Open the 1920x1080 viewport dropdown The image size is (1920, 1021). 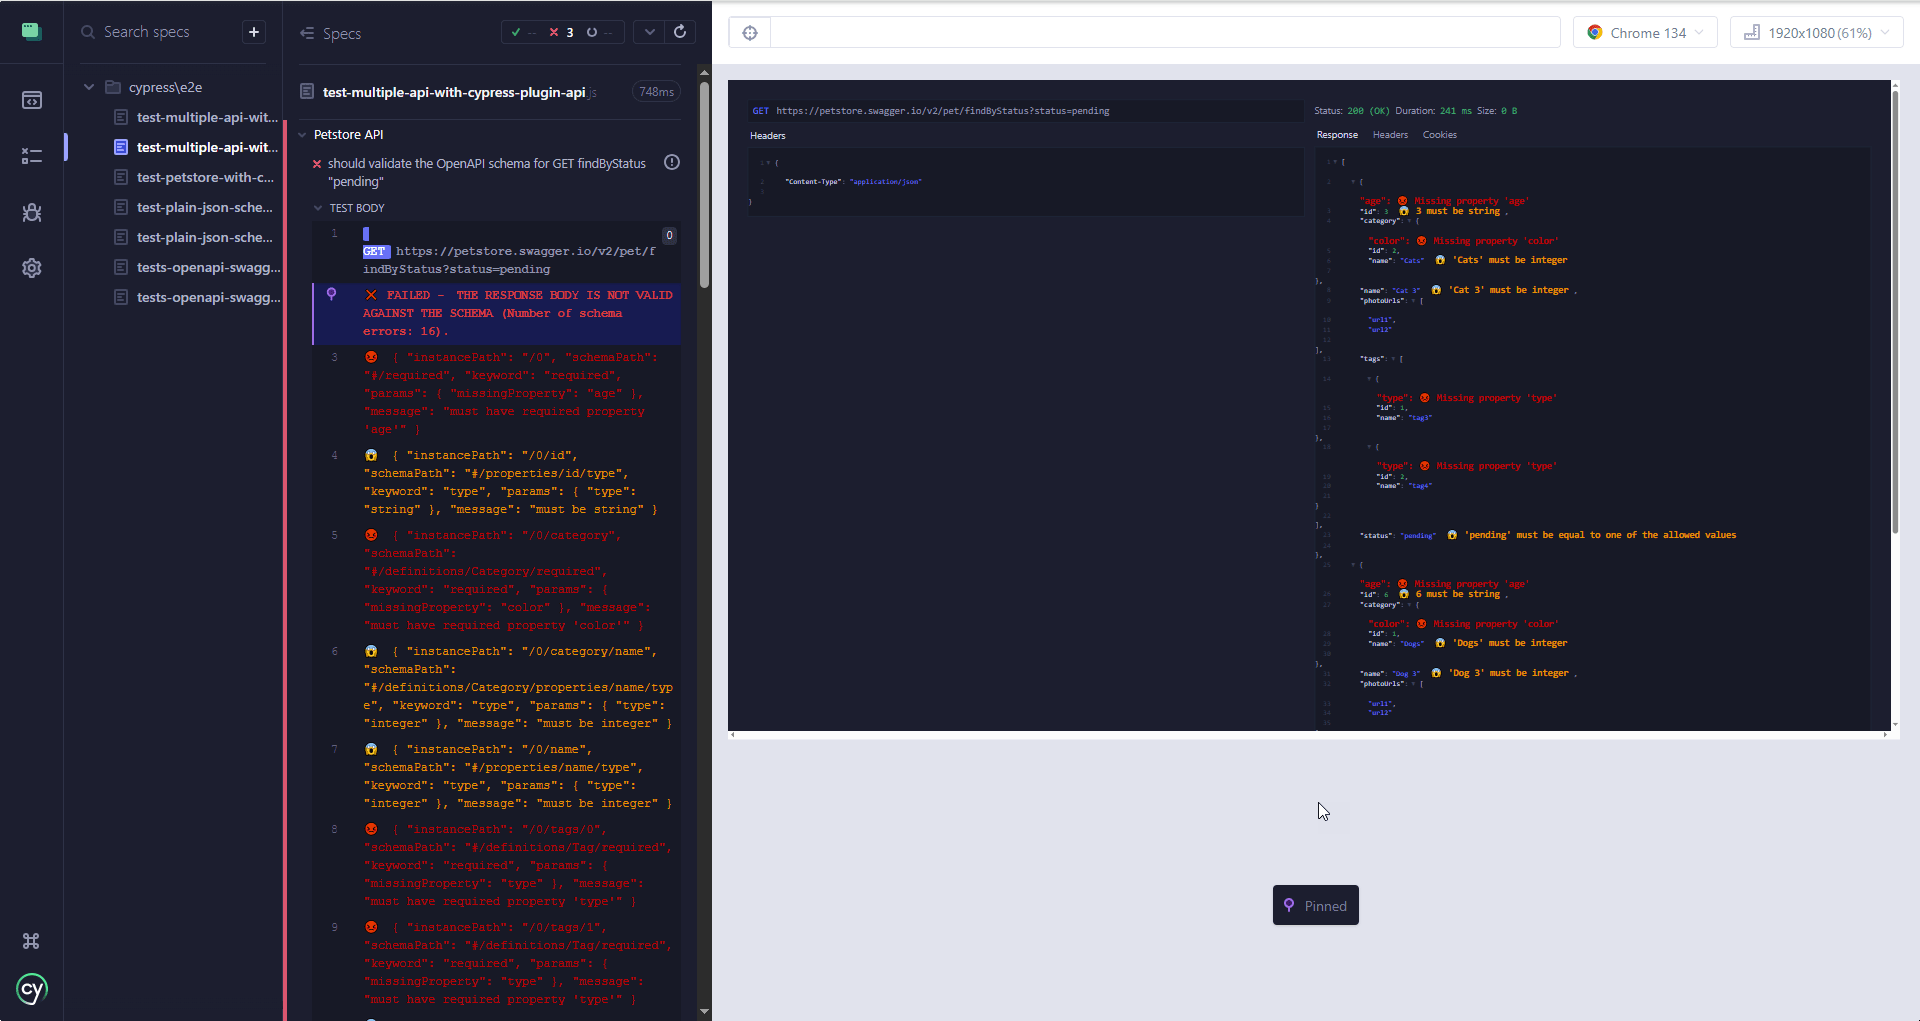(1816, 31)
